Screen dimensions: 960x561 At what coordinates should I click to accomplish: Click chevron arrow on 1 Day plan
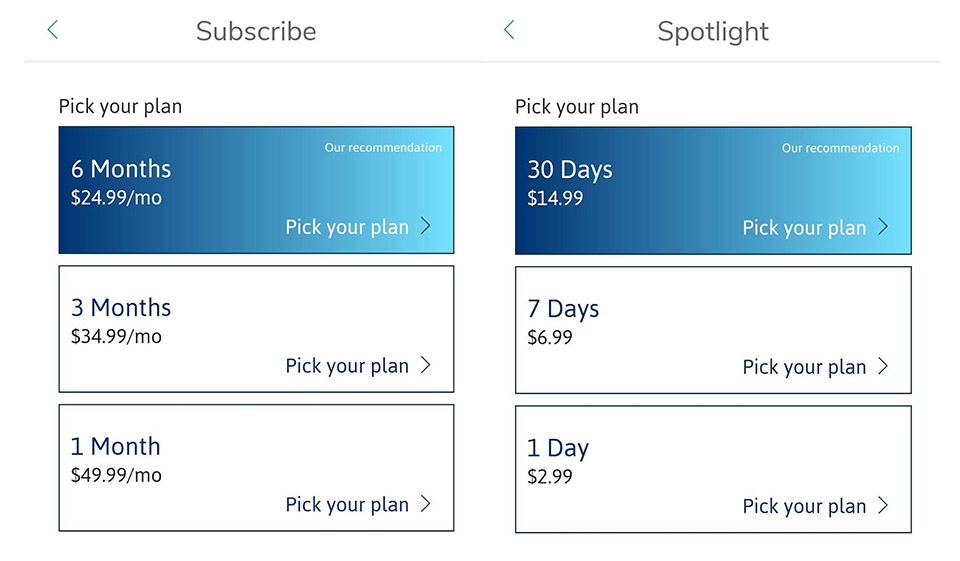(883, 505)
